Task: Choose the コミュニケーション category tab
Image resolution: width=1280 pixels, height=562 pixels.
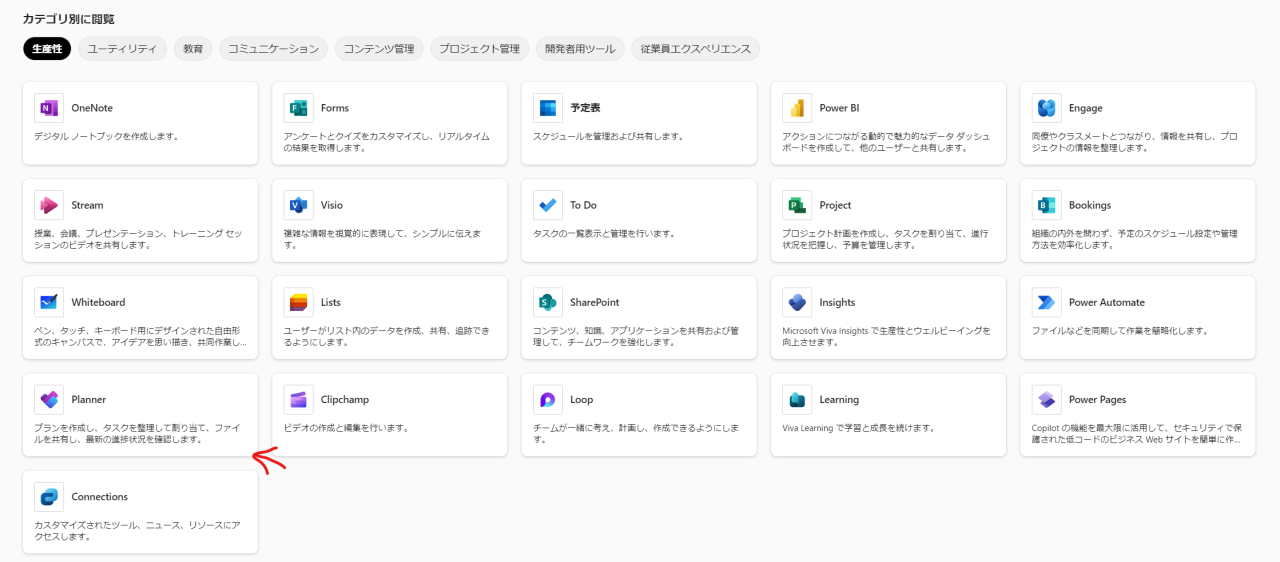Action: 273,48
